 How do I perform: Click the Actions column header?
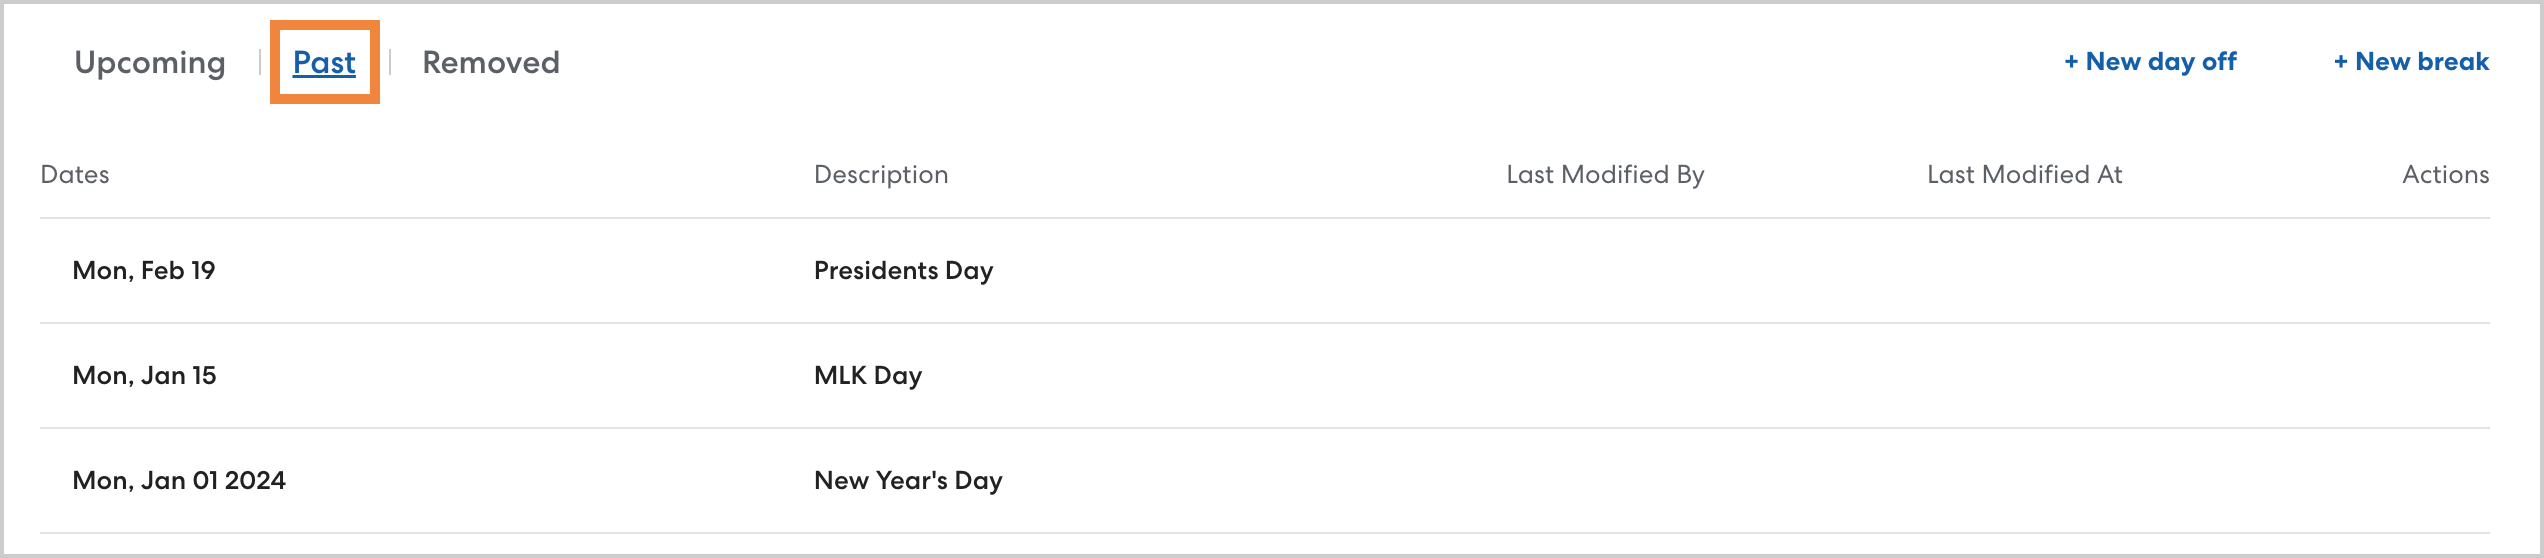coord(2445,175)
